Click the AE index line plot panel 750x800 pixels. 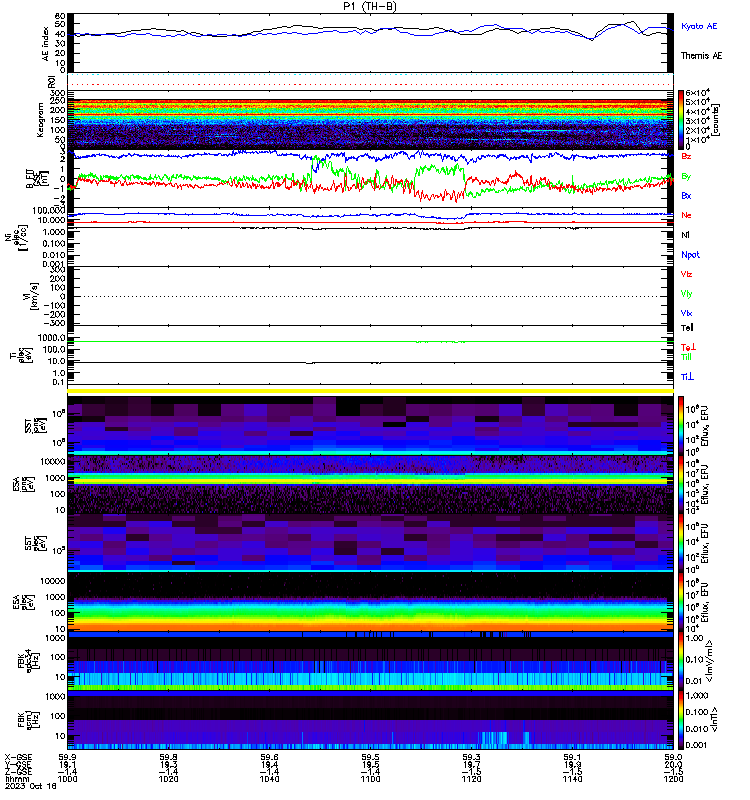[x=370, y=43]
